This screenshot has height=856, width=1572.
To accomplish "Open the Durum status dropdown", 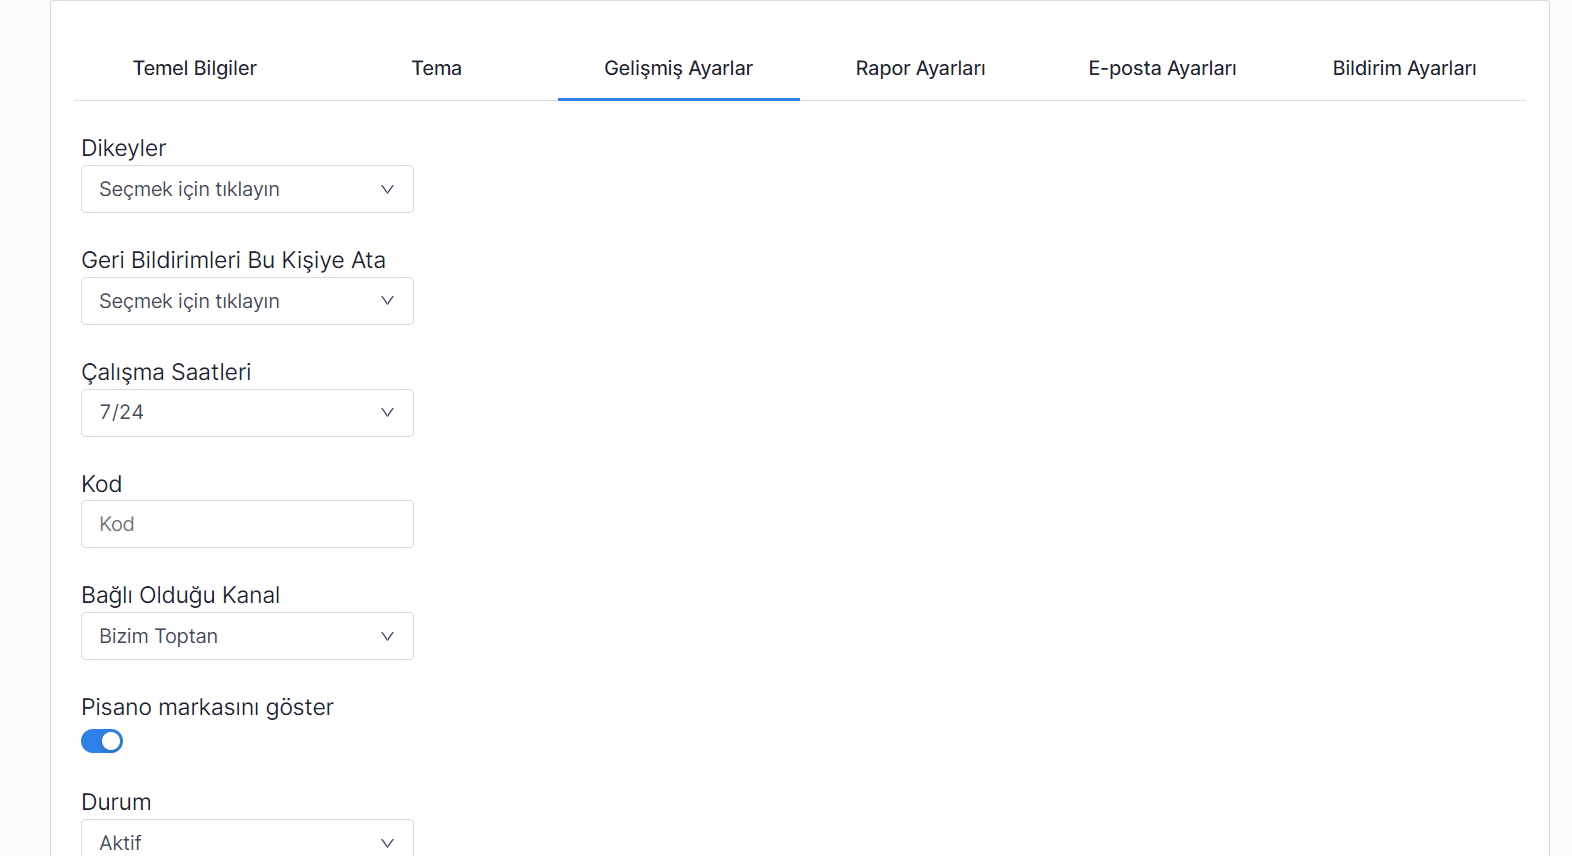I will (230, 841).
